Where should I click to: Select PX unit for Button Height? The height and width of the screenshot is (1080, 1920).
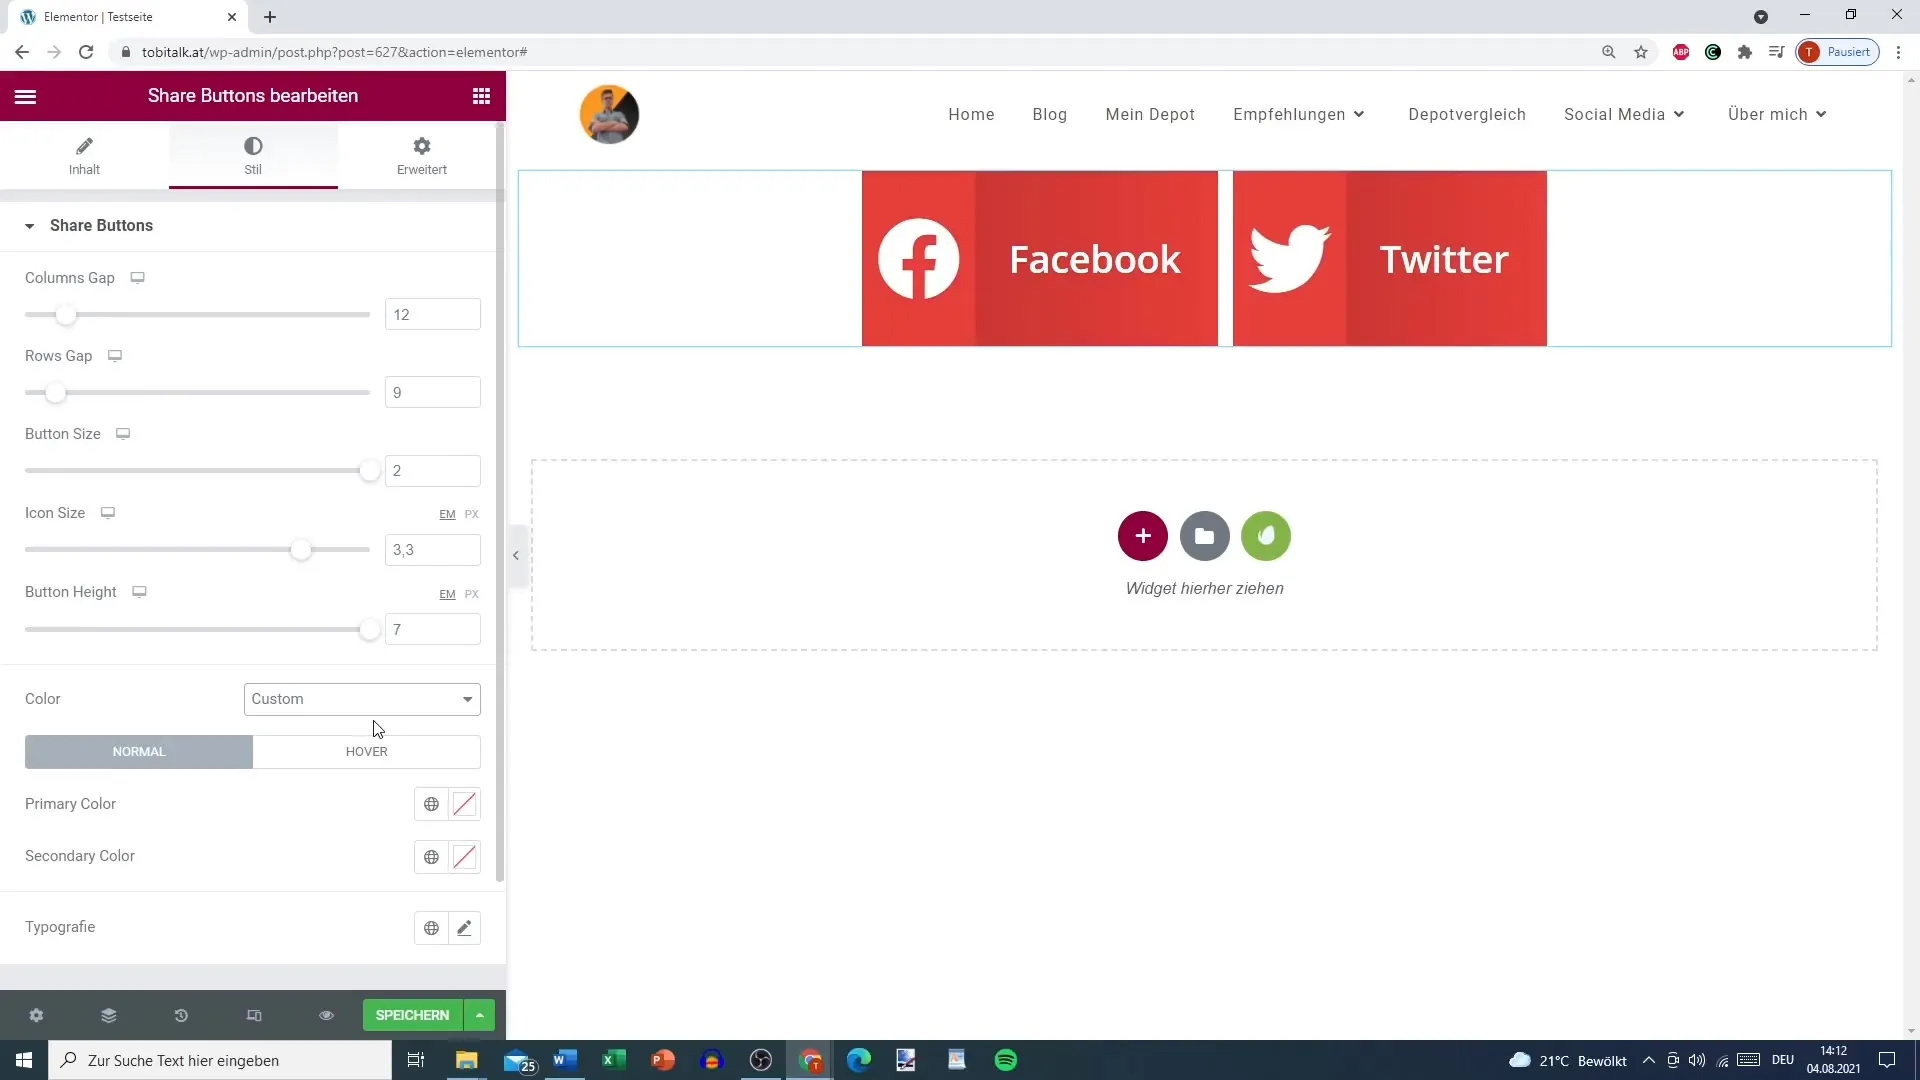(x=472, y=594)
